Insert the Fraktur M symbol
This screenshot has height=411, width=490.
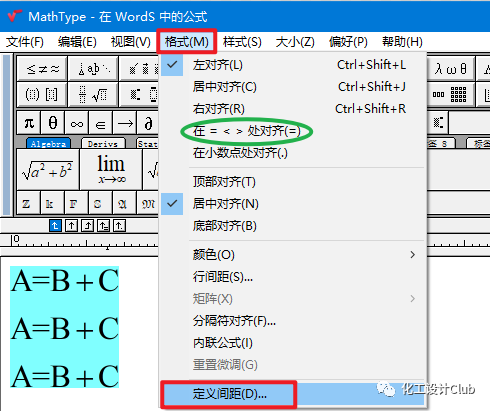point(148,203)
